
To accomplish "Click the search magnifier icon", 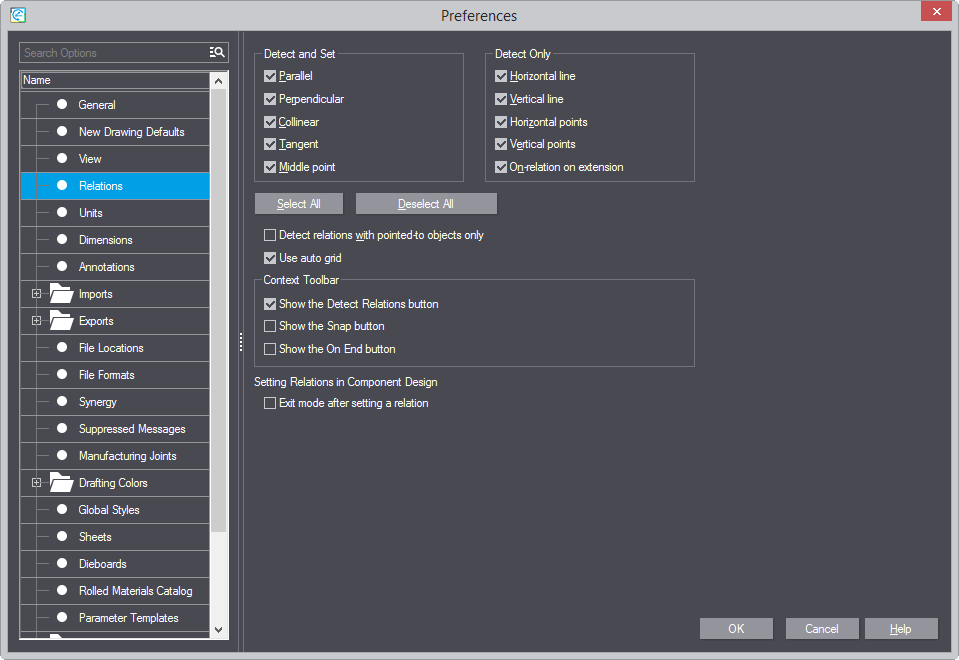I will tap(217, 53).
